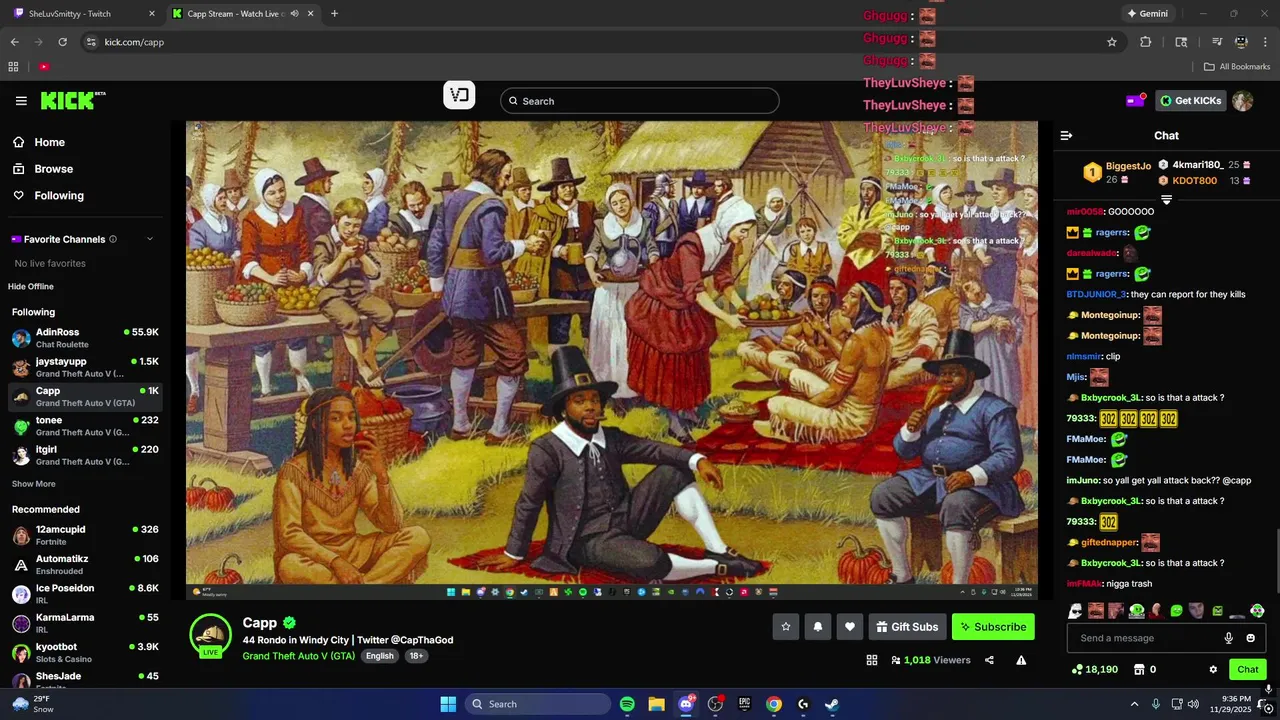
Task: Open the purple notification card icon
Action: [1135, 101]
